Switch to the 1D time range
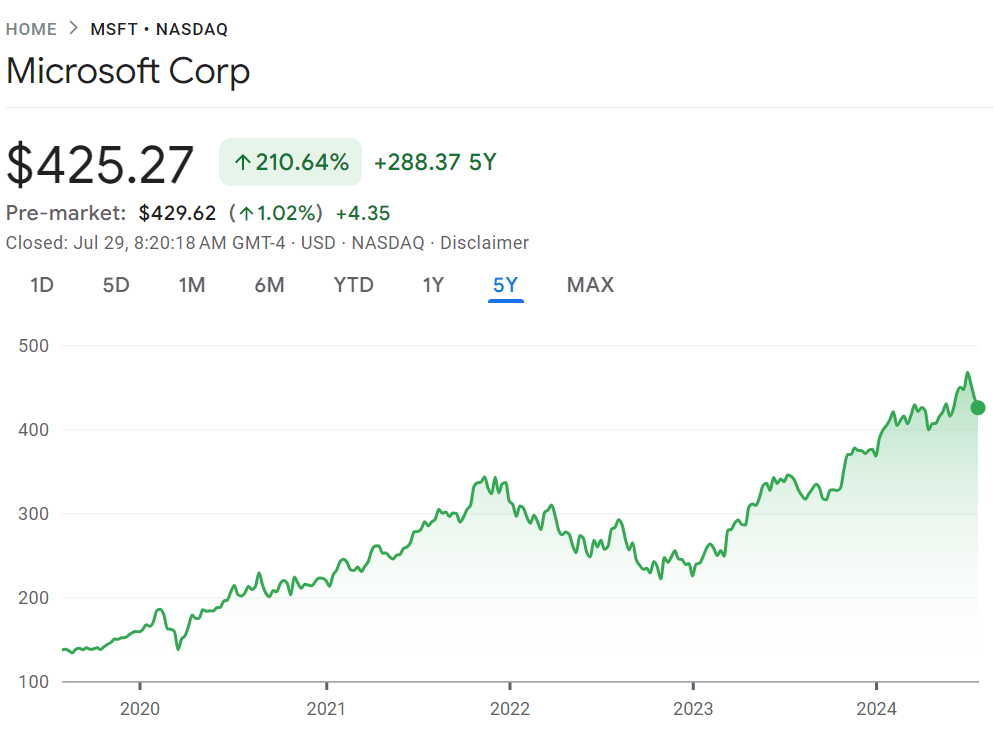Image resolution: width=994 pixels, height=734 pixels. point(42,285)
